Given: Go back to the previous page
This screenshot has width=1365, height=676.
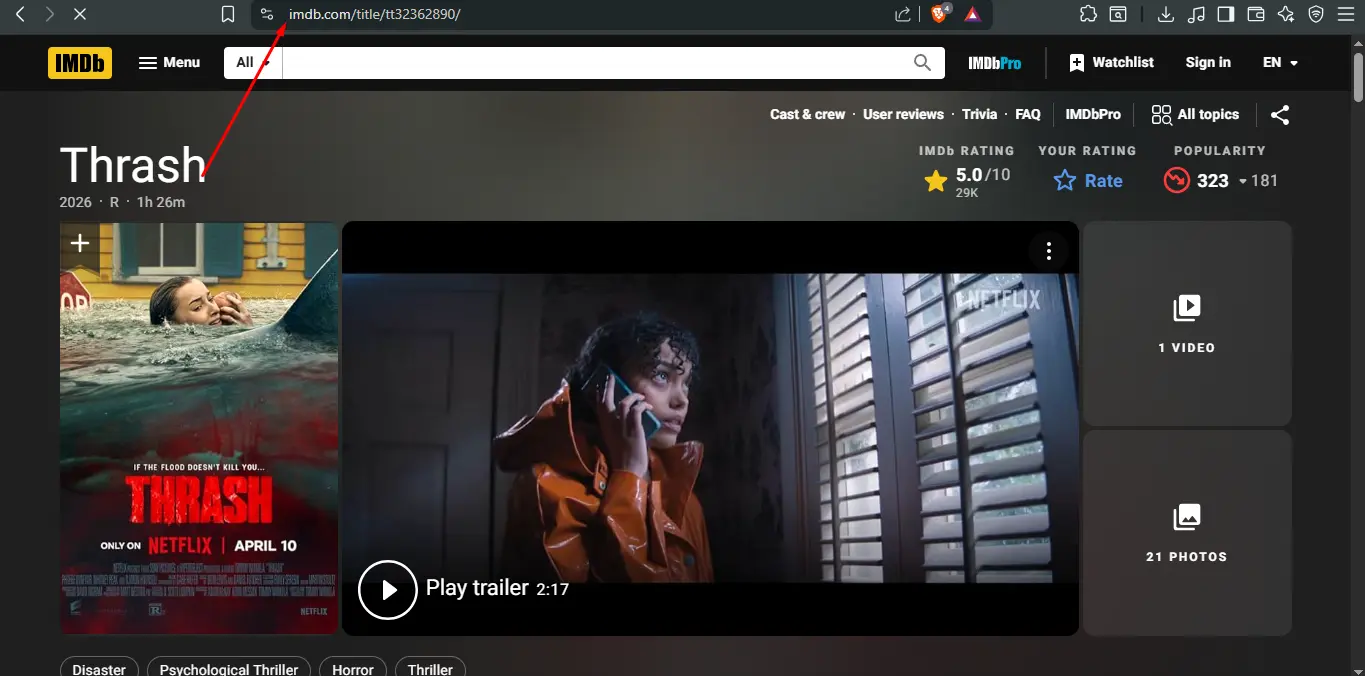Looking at the screenshot, I should pos(20,14).
